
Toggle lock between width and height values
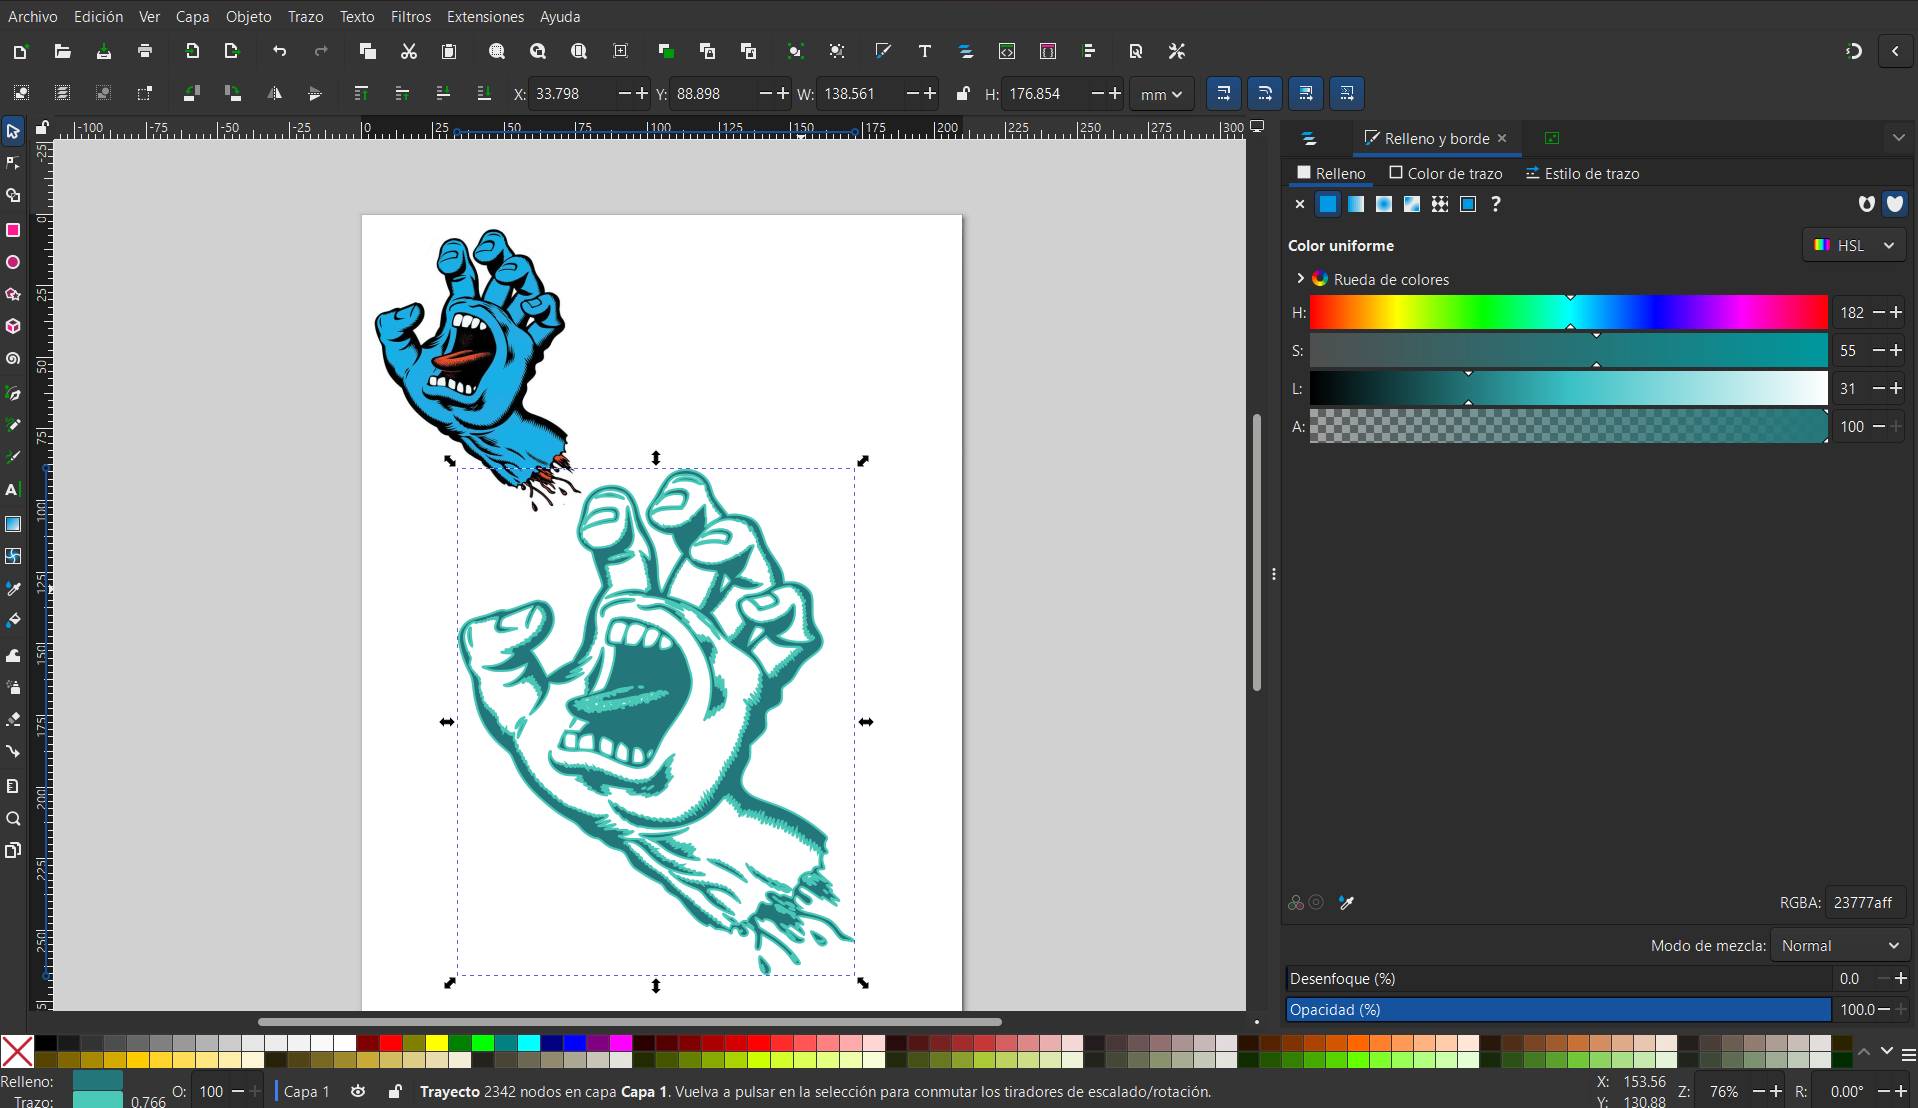tap(962, 93)
